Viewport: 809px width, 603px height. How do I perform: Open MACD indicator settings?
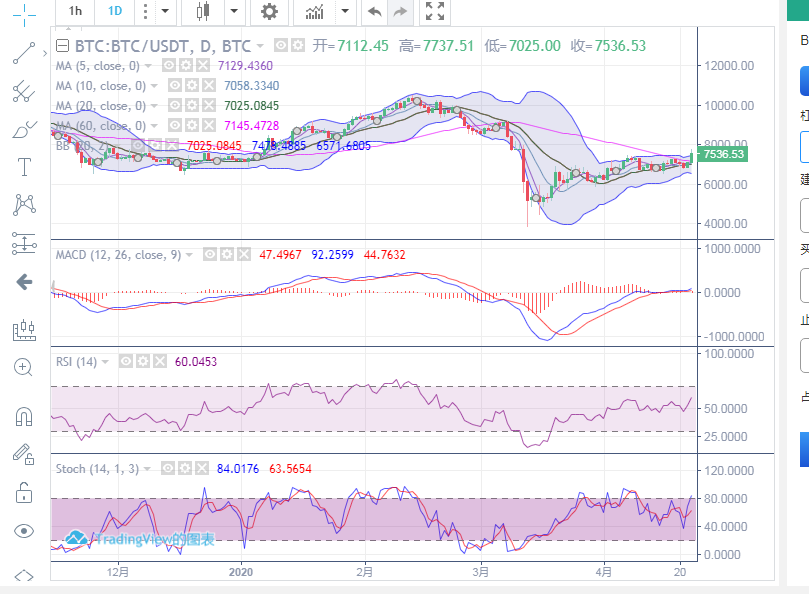coord(226,254)
